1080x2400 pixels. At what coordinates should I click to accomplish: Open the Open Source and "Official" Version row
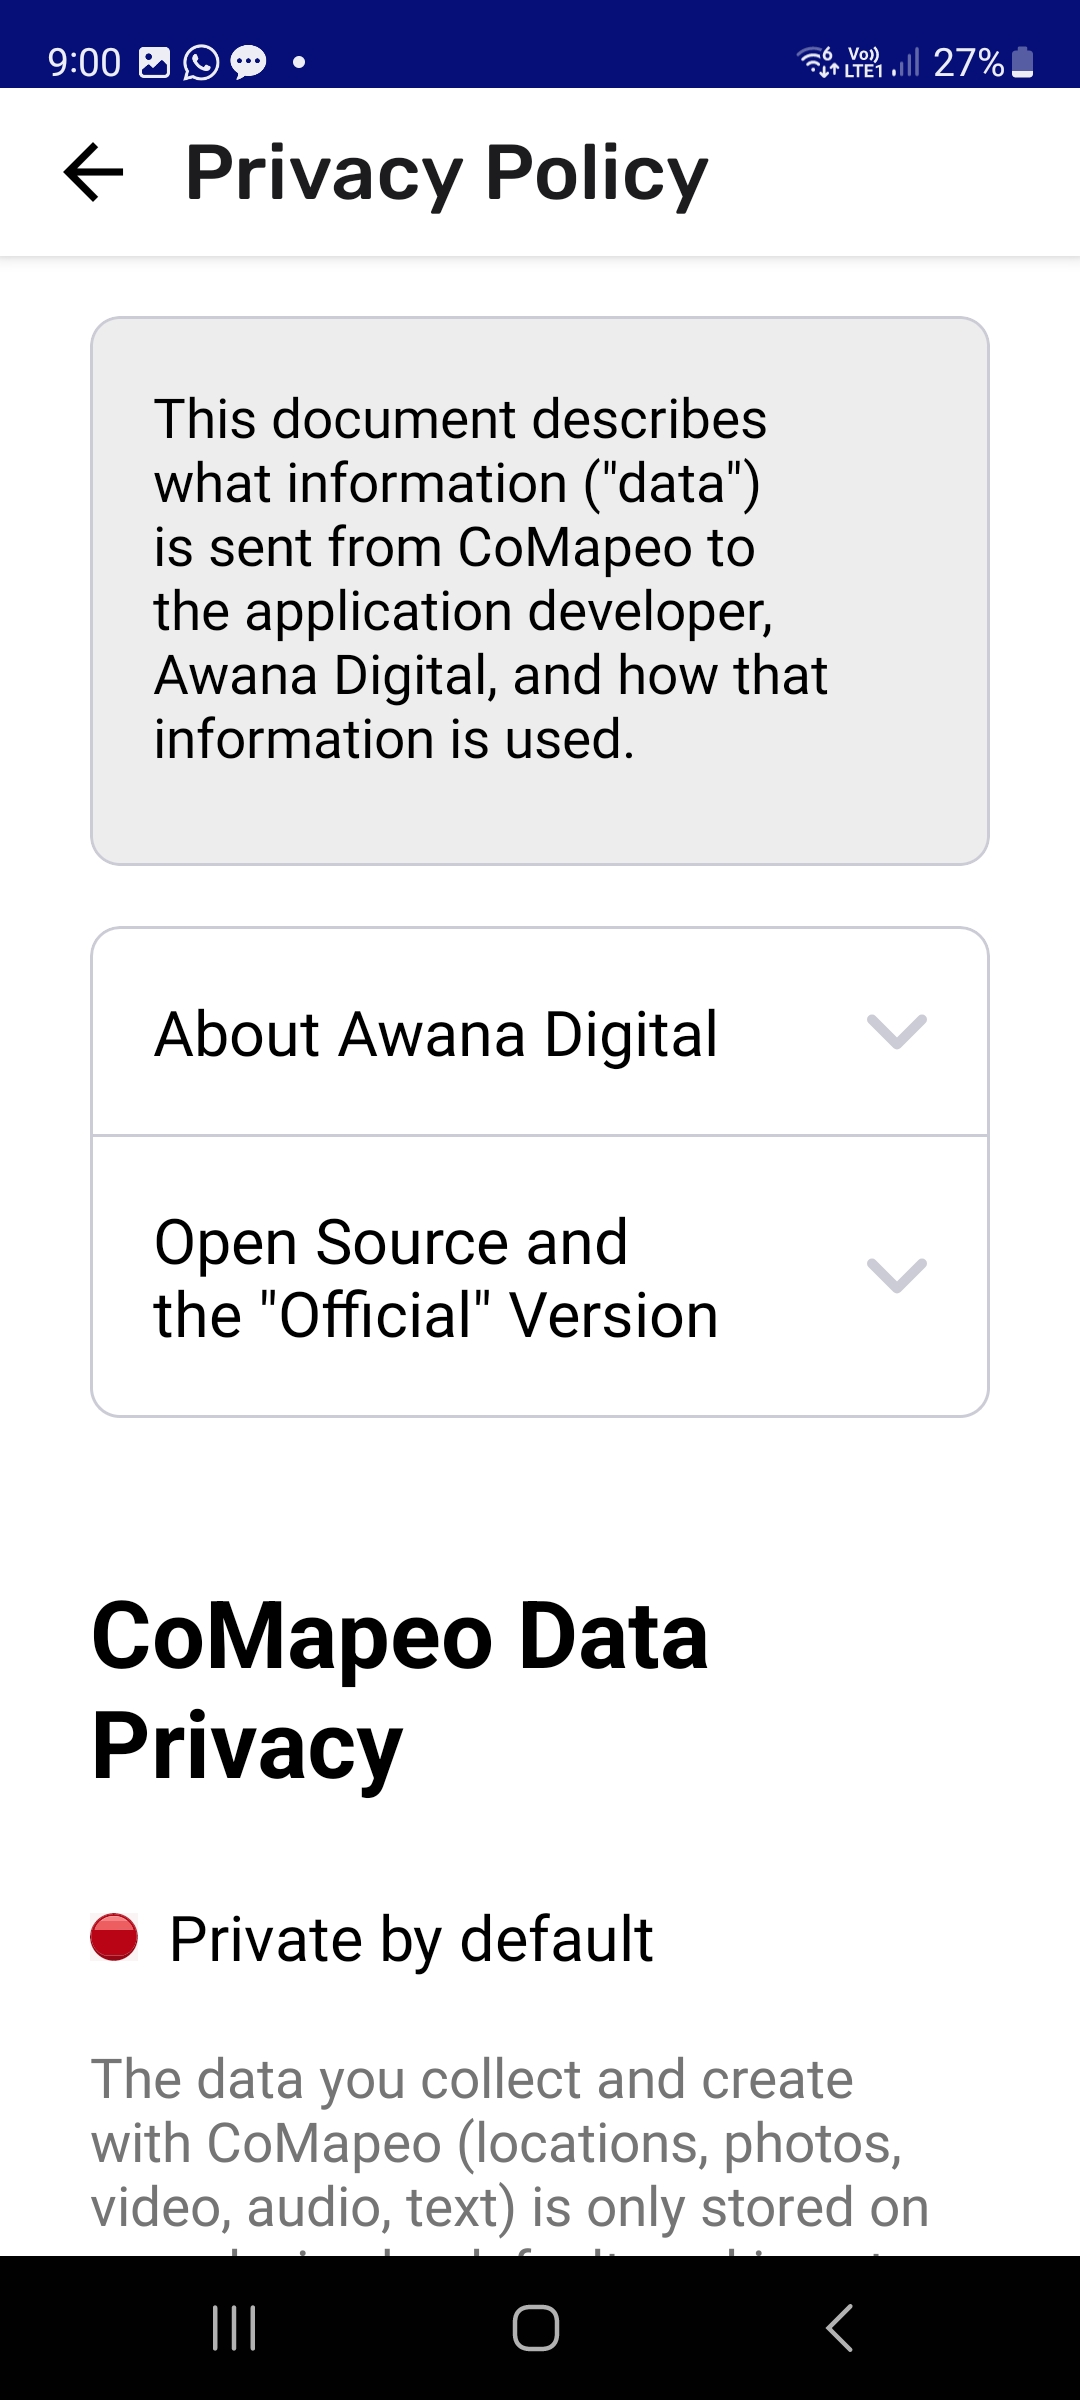pos(436,1278)
